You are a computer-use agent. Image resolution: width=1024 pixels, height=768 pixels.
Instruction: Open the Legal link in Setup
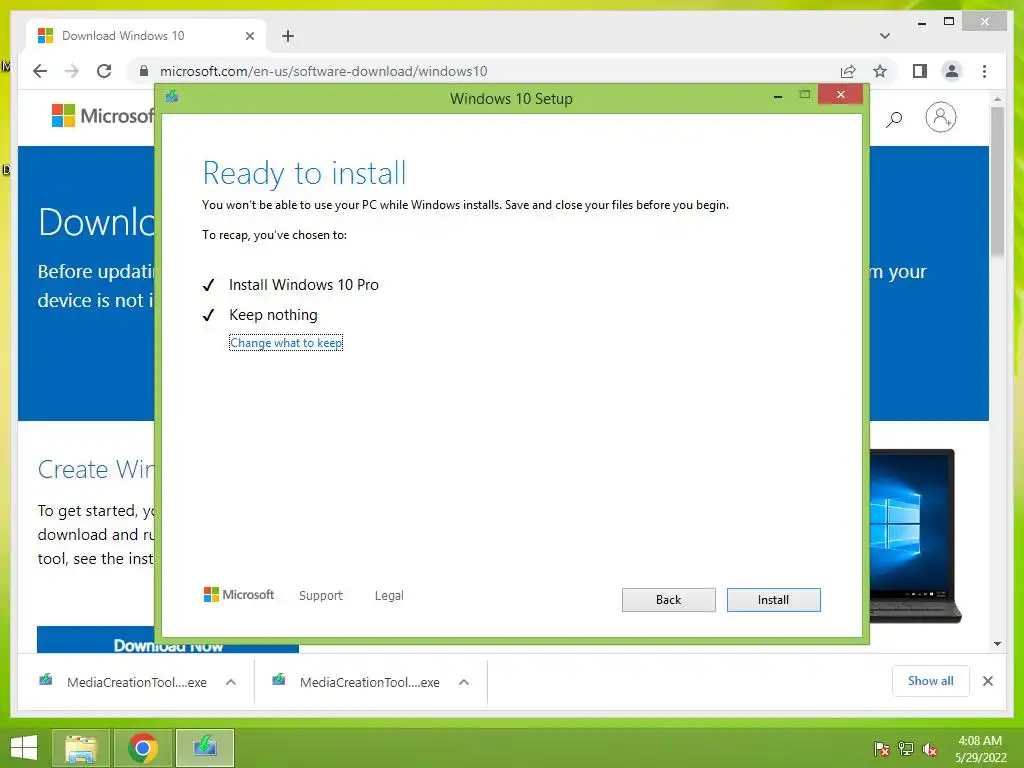point(389,596)
